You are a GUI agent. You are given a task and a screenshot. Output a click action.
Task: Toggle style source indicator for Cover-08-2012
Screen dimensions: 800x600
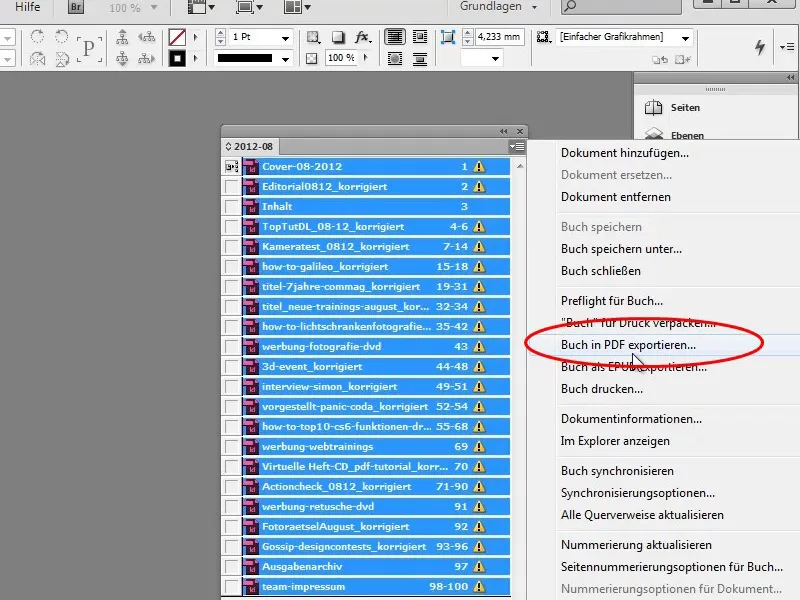pyautogui.click(x=232, y=167)
